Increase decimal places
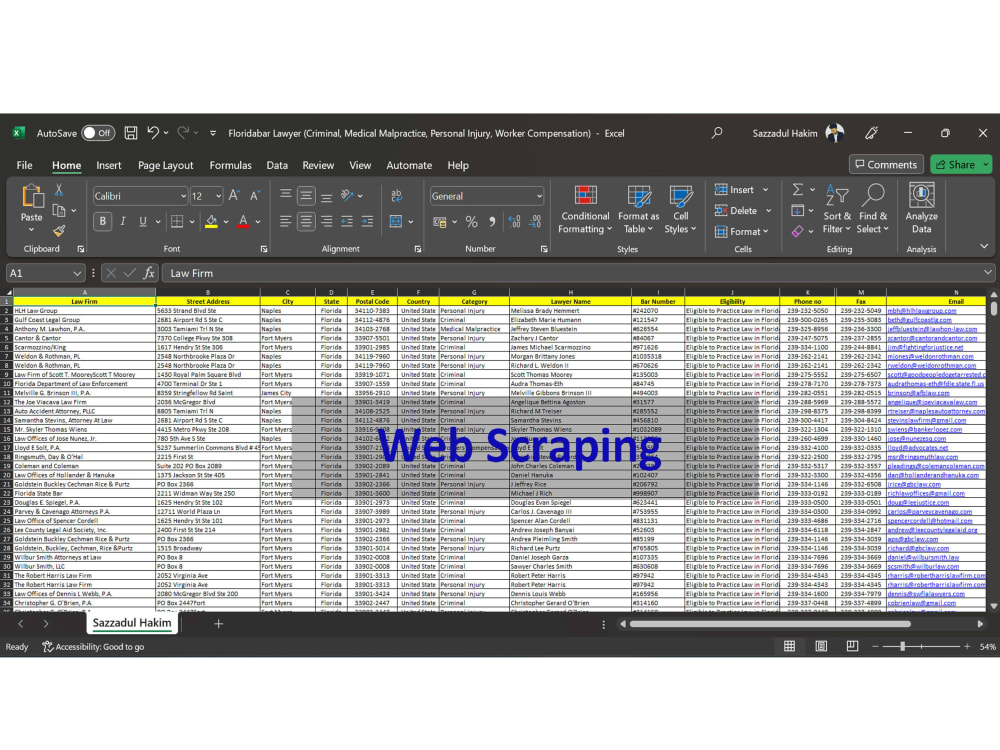This screenshot has width=1000, height=750. pos(515,221)
